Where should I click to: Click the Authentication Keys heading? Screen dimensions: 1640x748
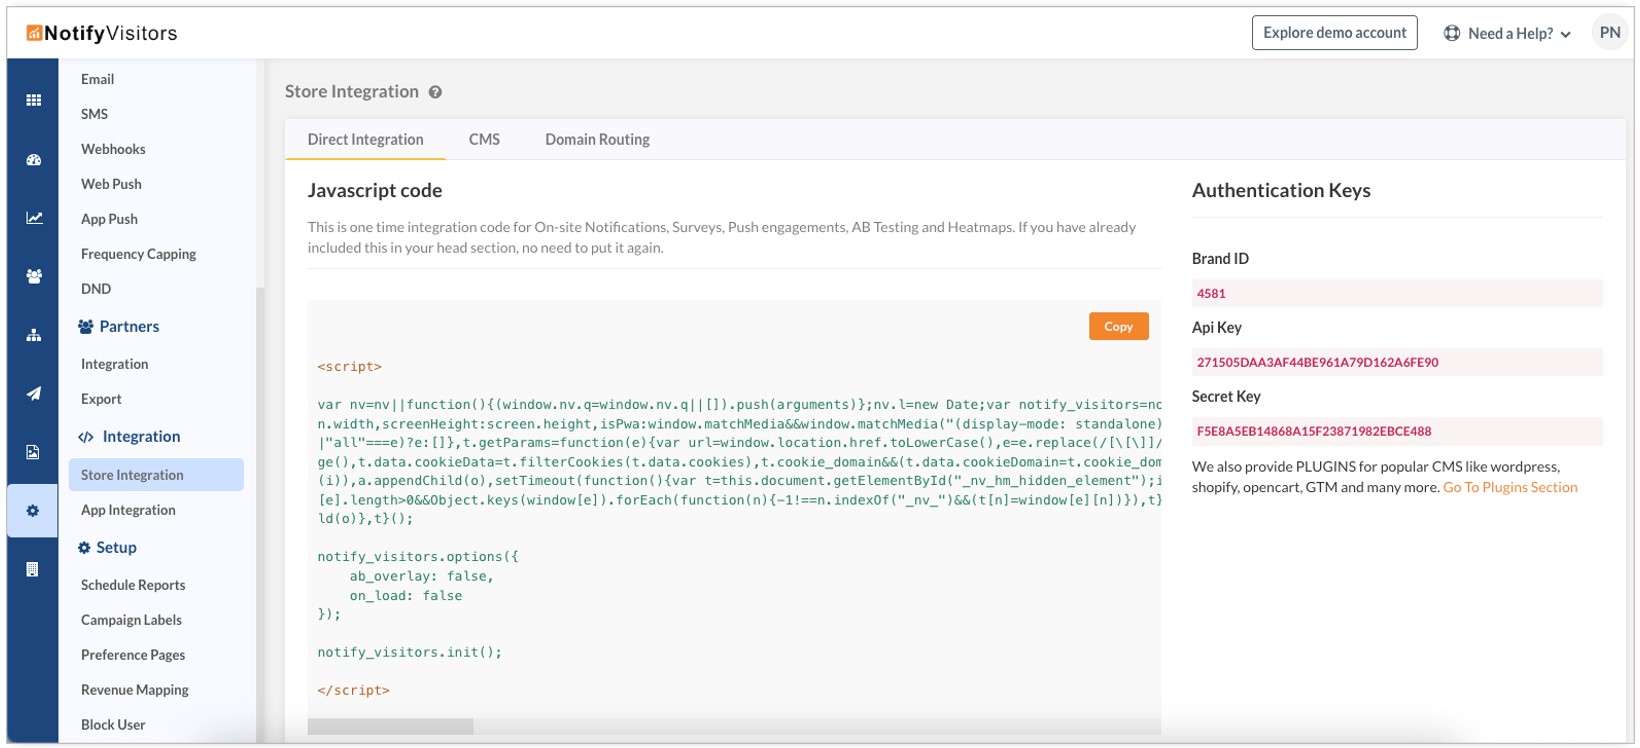pyautogui.click(x=1281, y=190)
